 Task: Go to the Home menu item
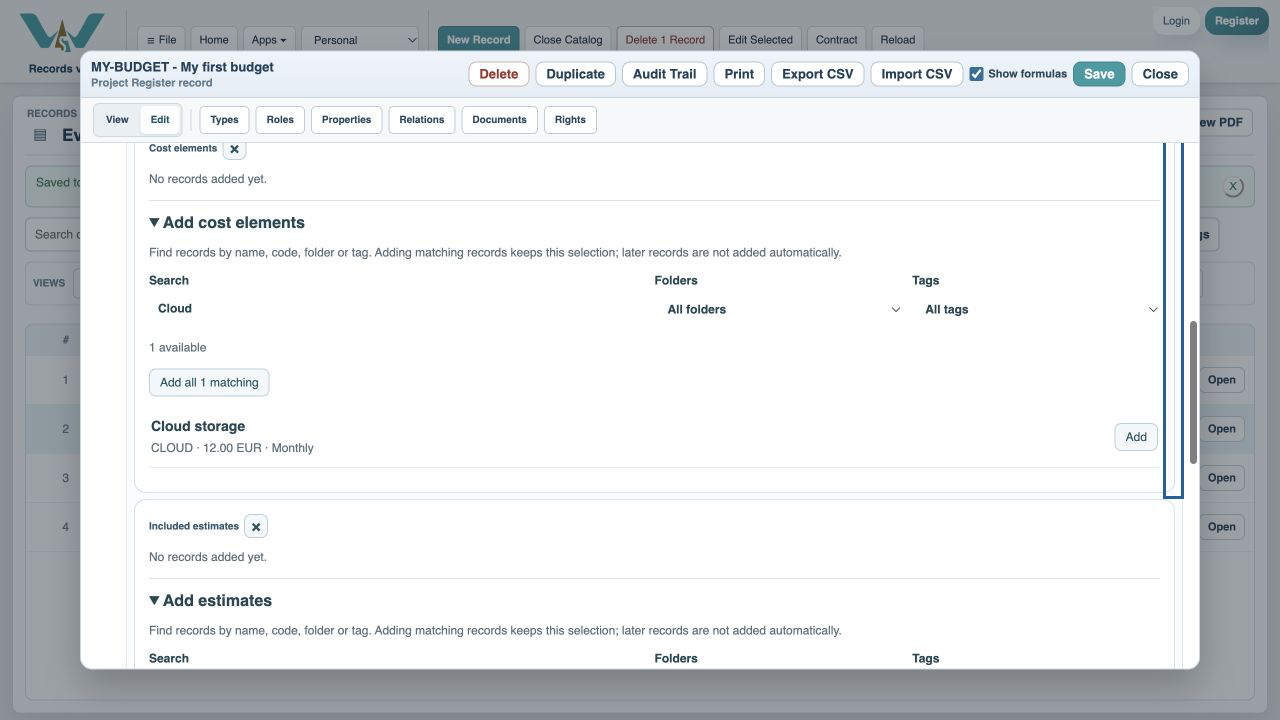214,40
